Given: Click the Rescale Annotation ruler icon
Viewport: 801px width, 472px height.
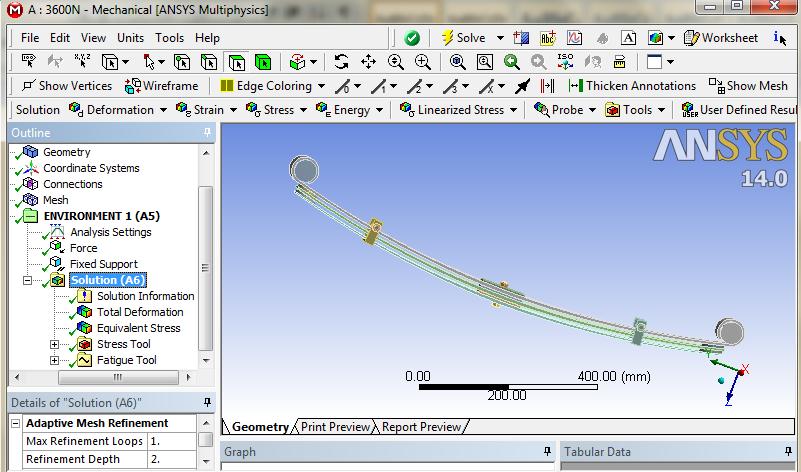Looking at the screenshot, I should point(619,62).
